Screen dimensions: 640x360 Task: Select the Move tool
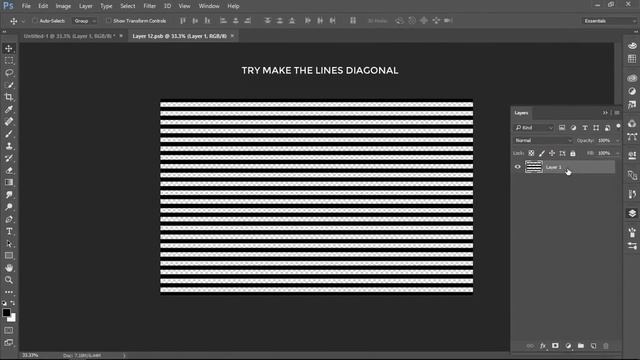click(x=9, y=49)
